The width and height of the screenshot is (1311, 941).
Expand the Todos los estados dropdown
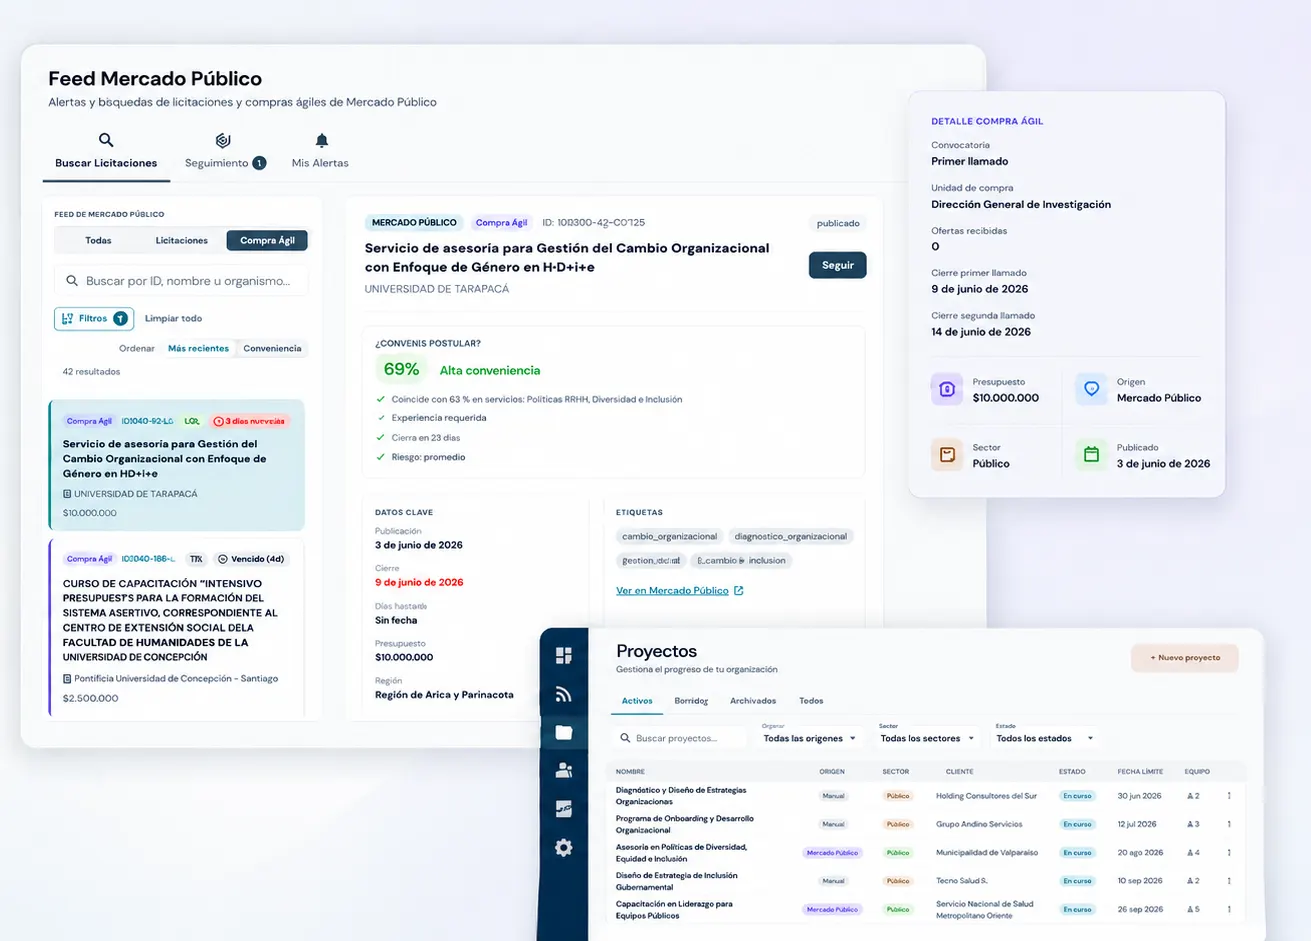(1045, 738)
